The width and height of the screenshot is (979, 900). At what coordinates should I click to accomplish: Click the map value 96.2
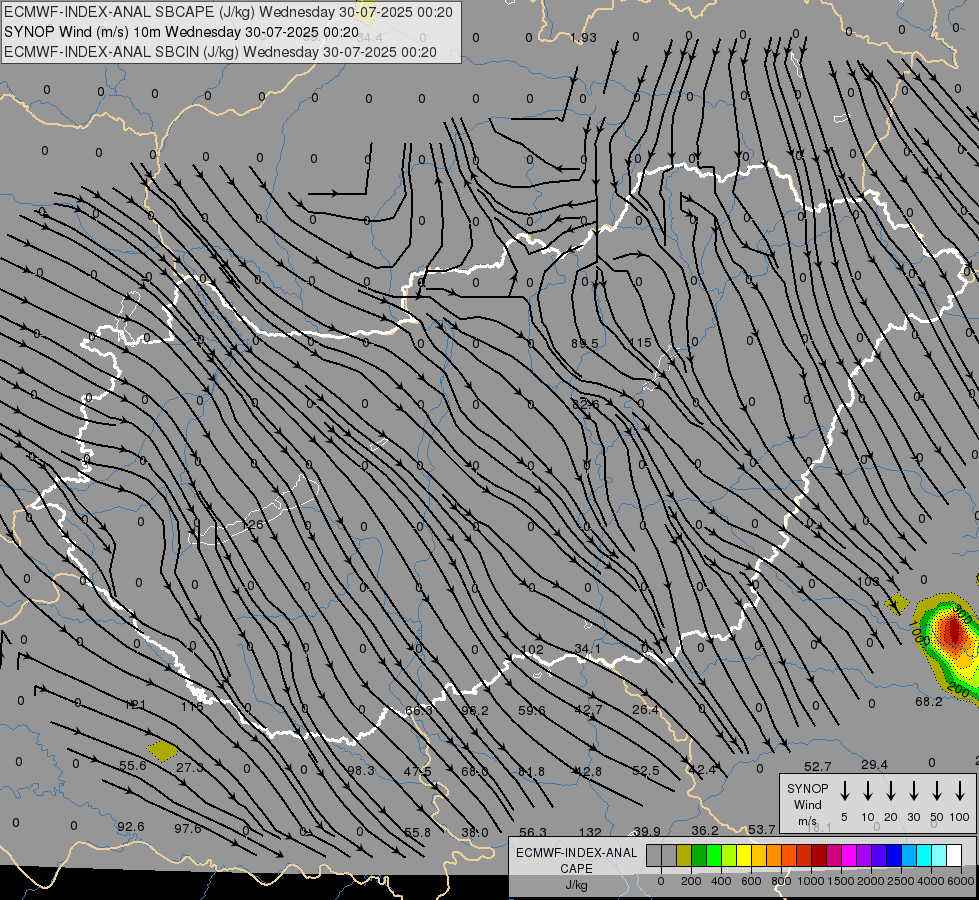475,710
